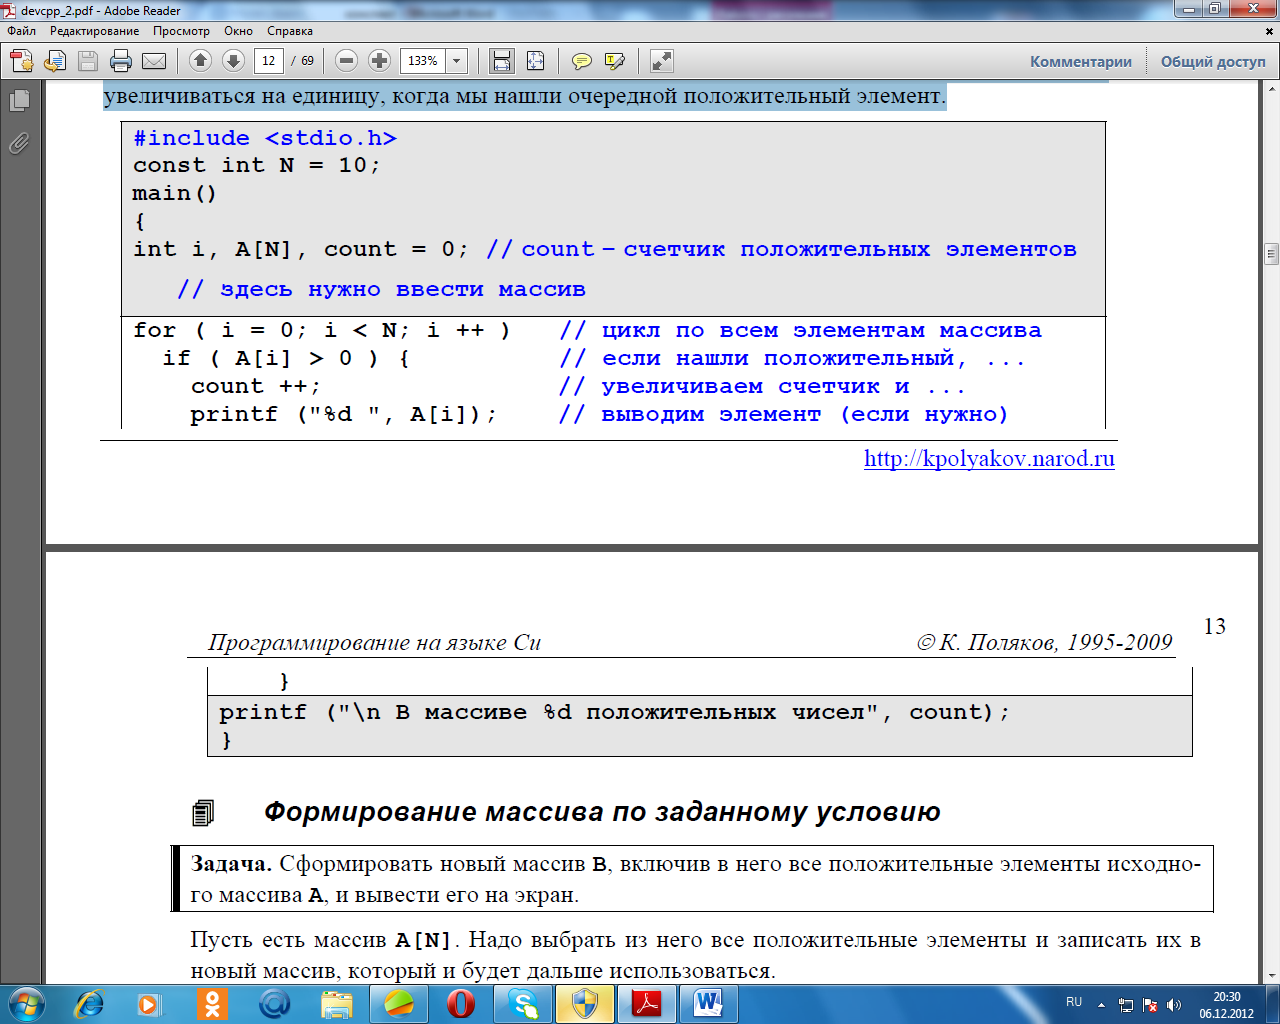The height and width of the screenshot is (1024, 1280).
Task: Zoom out using the minus button
Action: pos(346,61)
